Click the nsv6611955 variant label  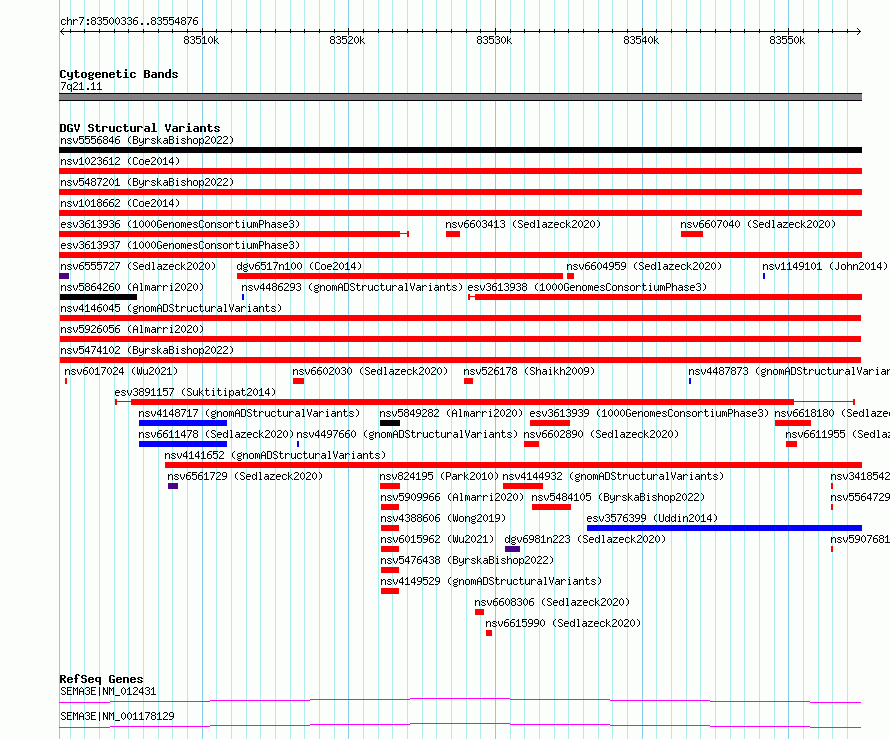coord(838,434)
